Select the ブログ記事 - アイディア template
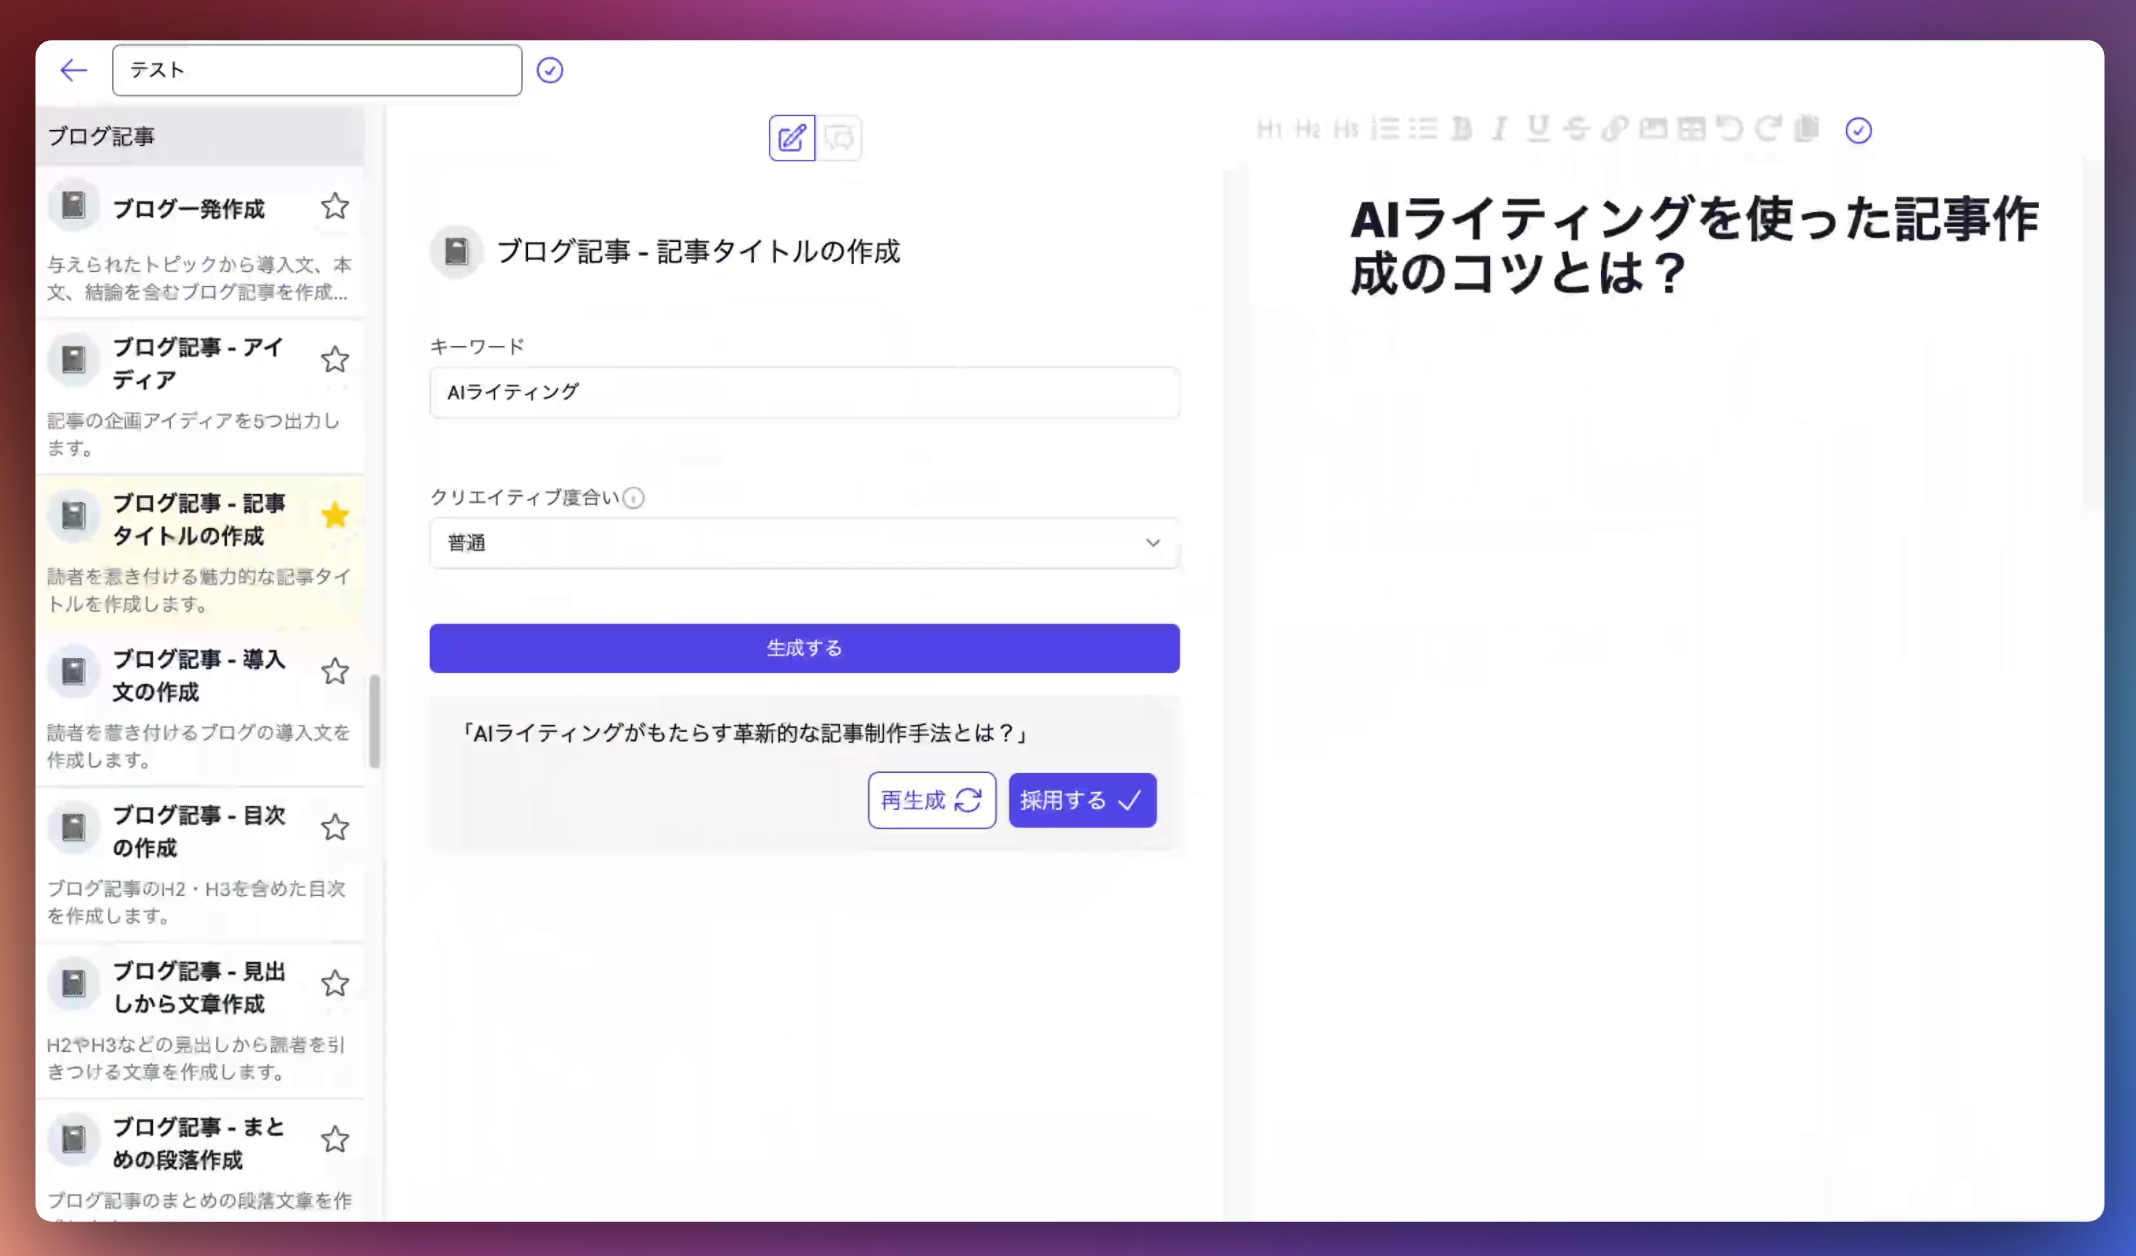Viewport: 2136px width, 1256px height. (198, 364)
